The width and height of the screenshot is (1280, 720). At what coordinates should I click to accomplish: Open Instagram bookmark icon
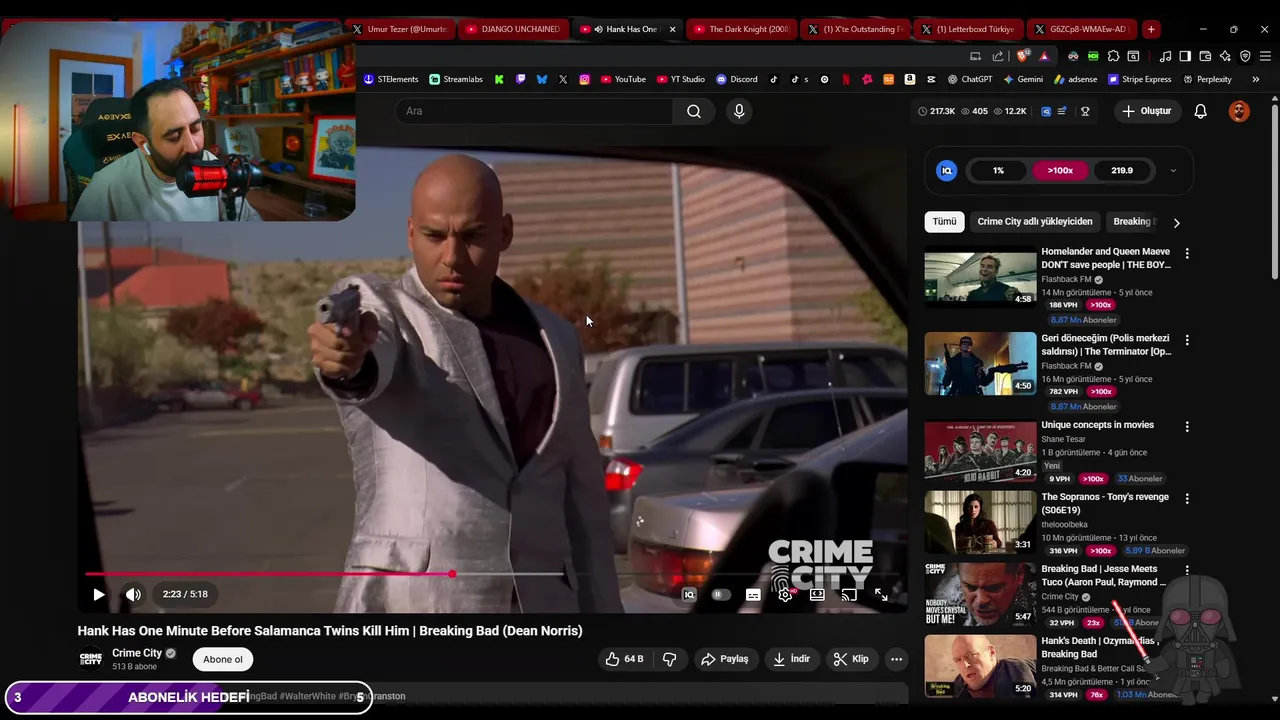tap(584, 79)
